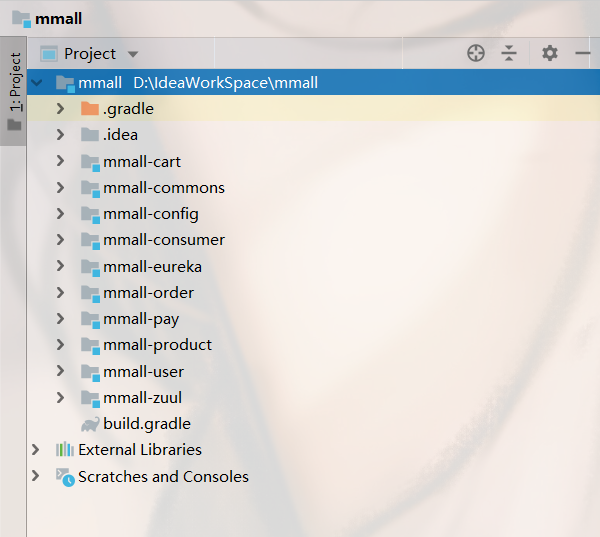Expand the mmall-user module

(60, 371)
